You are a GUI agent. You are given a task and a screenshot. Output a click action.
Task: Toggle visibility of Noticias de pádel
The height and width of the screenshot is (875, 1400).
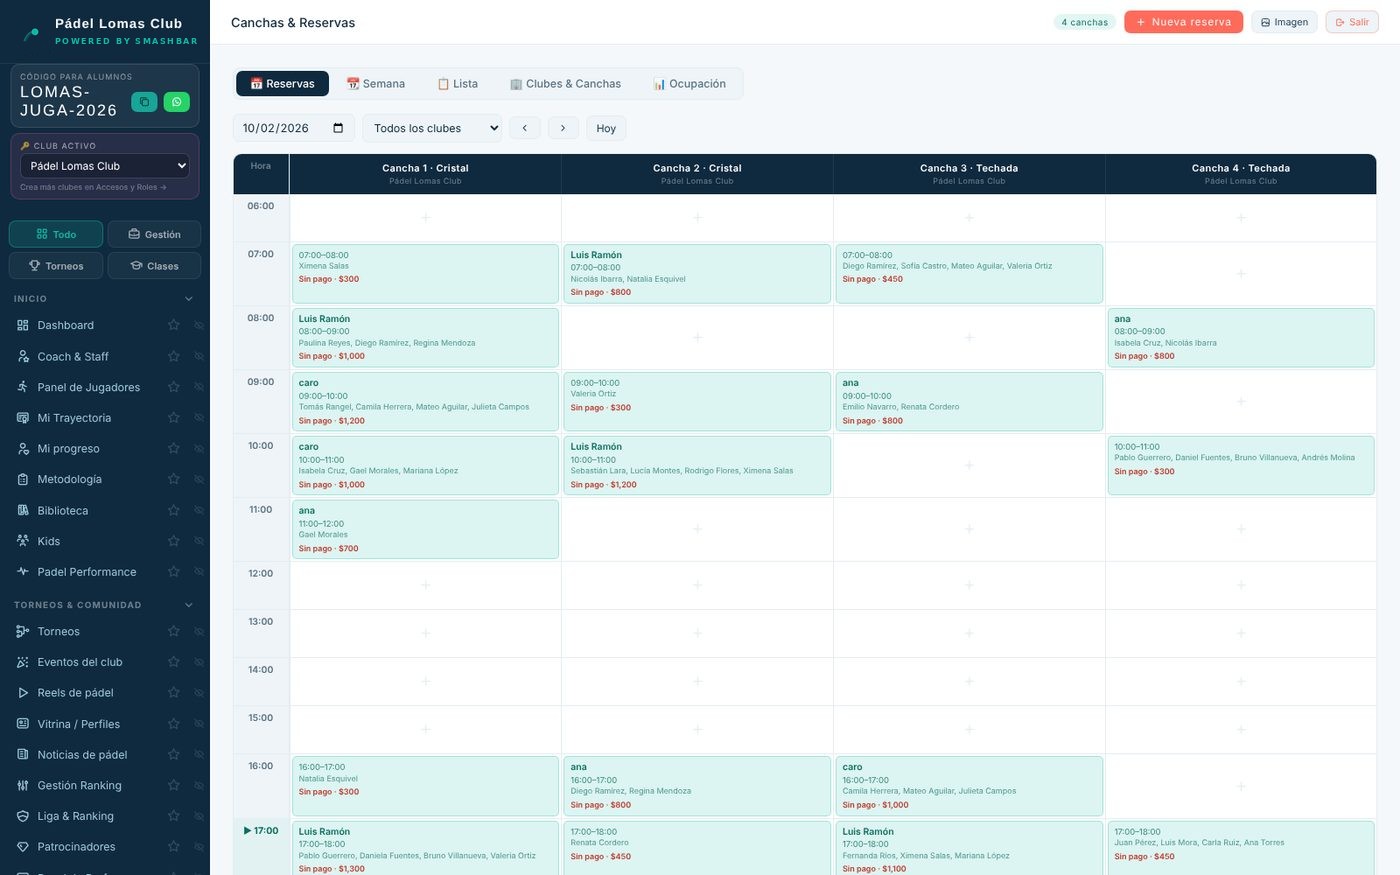(198, 755)
